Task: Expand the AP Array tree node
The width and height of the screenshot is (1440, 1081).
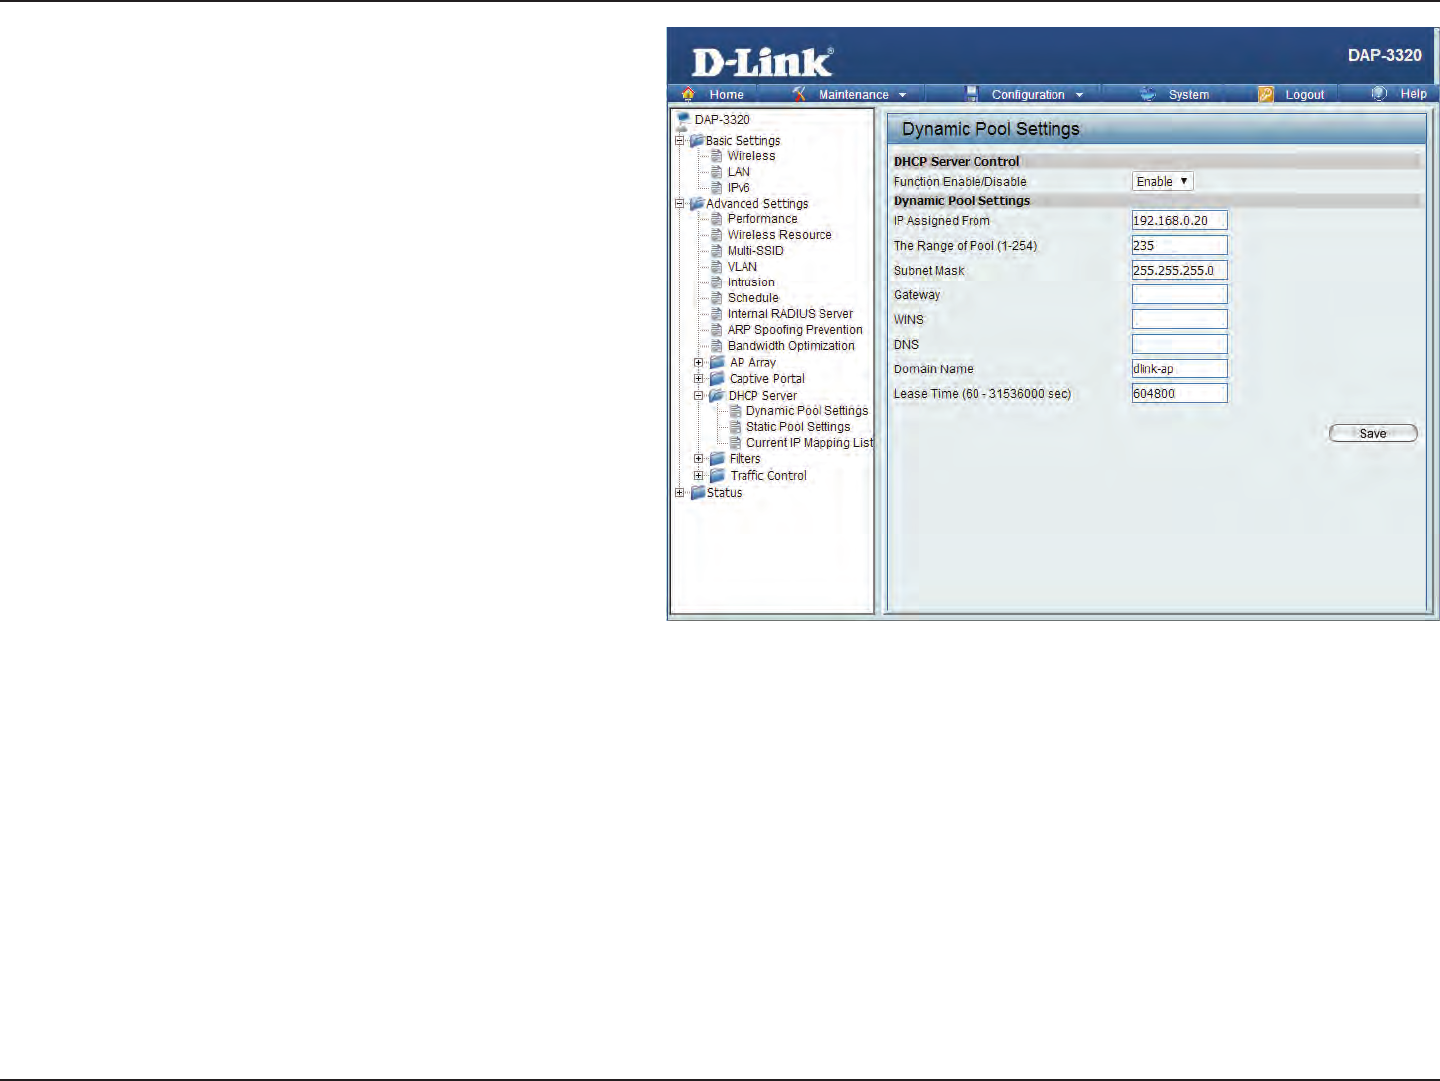Action: [x=698, y=362]
